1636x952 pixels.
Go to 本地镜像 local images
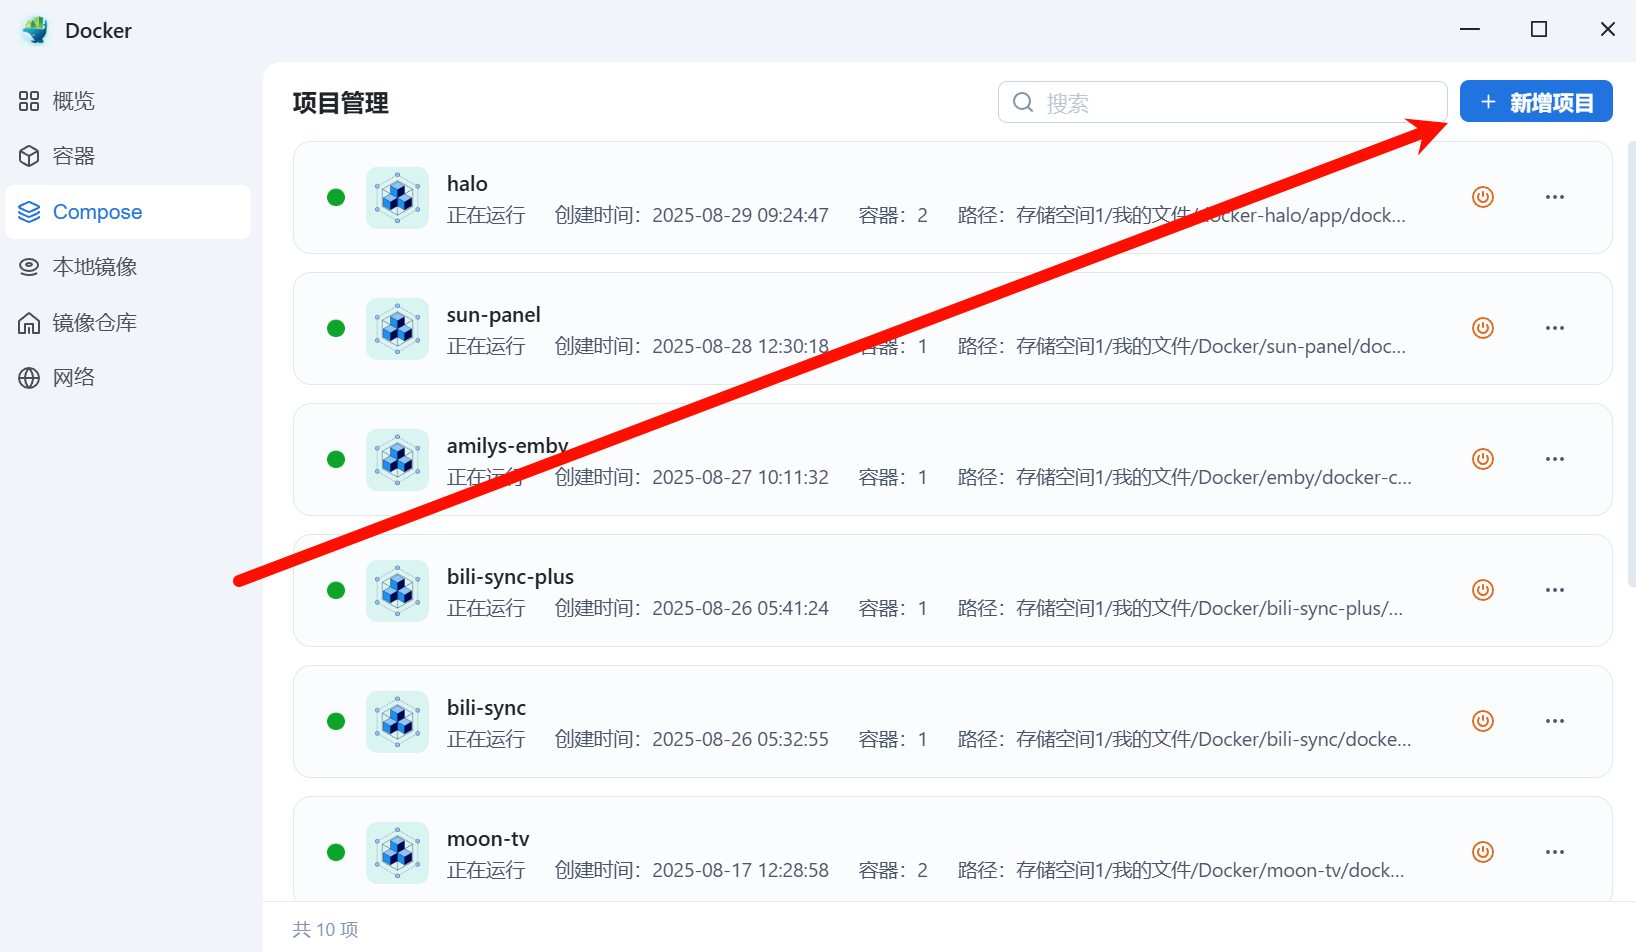(x=128, y=267)
